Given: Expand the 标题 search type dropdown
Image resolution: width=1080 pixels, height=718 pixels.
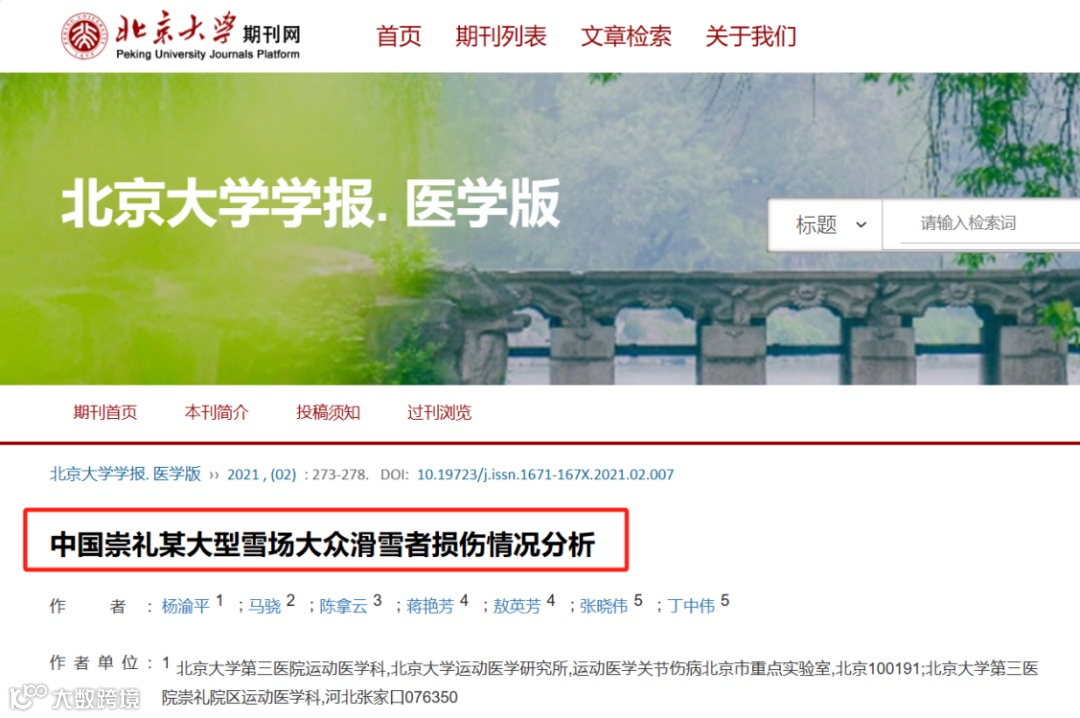Looking at the screenshot, I should coord(825,225).
